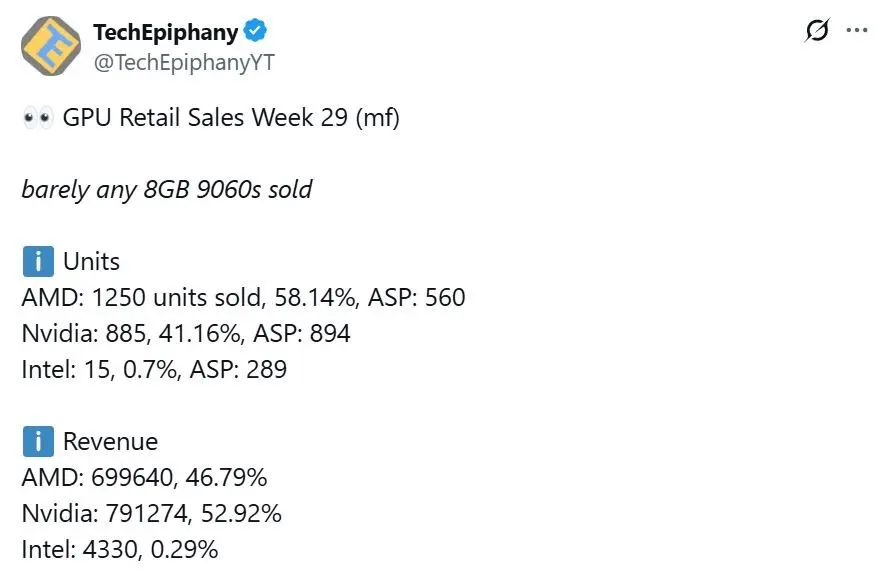Image resolution: width=887 pixels, height=576 pixels.
Task: Click the "Nvidia: 791274, 52.92%" revenue line
Action: (x=151, y=514)
